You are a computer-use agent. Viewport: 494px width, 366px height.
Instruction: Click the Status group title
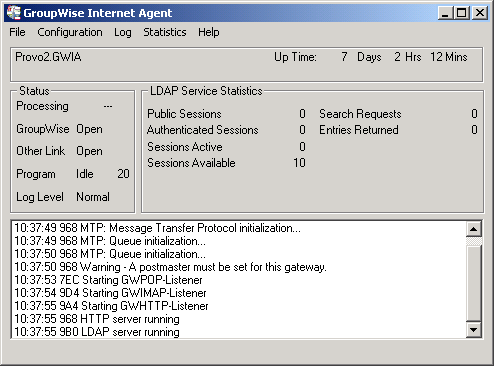(x=34, y=91)
